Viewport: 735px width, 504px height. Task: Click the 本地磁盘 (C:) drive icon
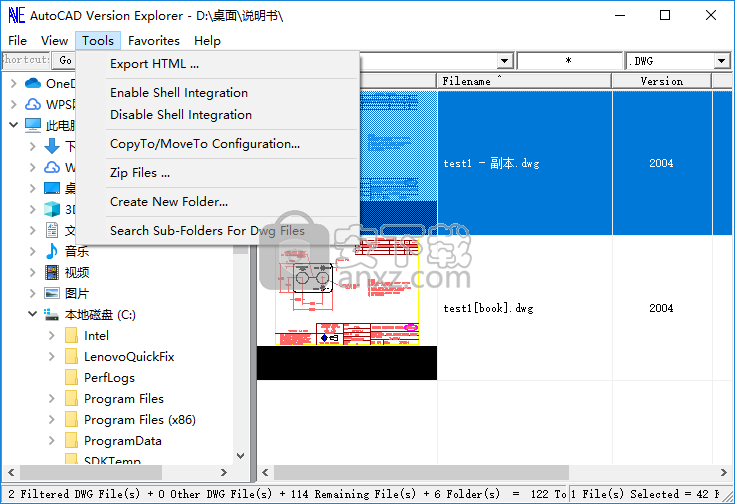coord(51,314)
